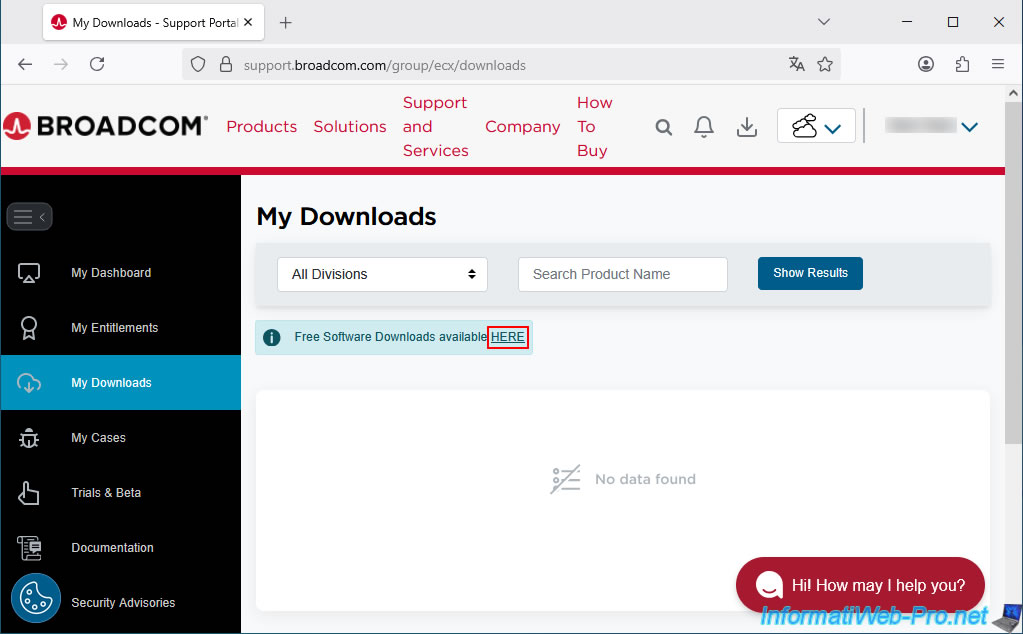Open the Products menu
Viewport: 1023px width, 634px height.
coord(261,127)
